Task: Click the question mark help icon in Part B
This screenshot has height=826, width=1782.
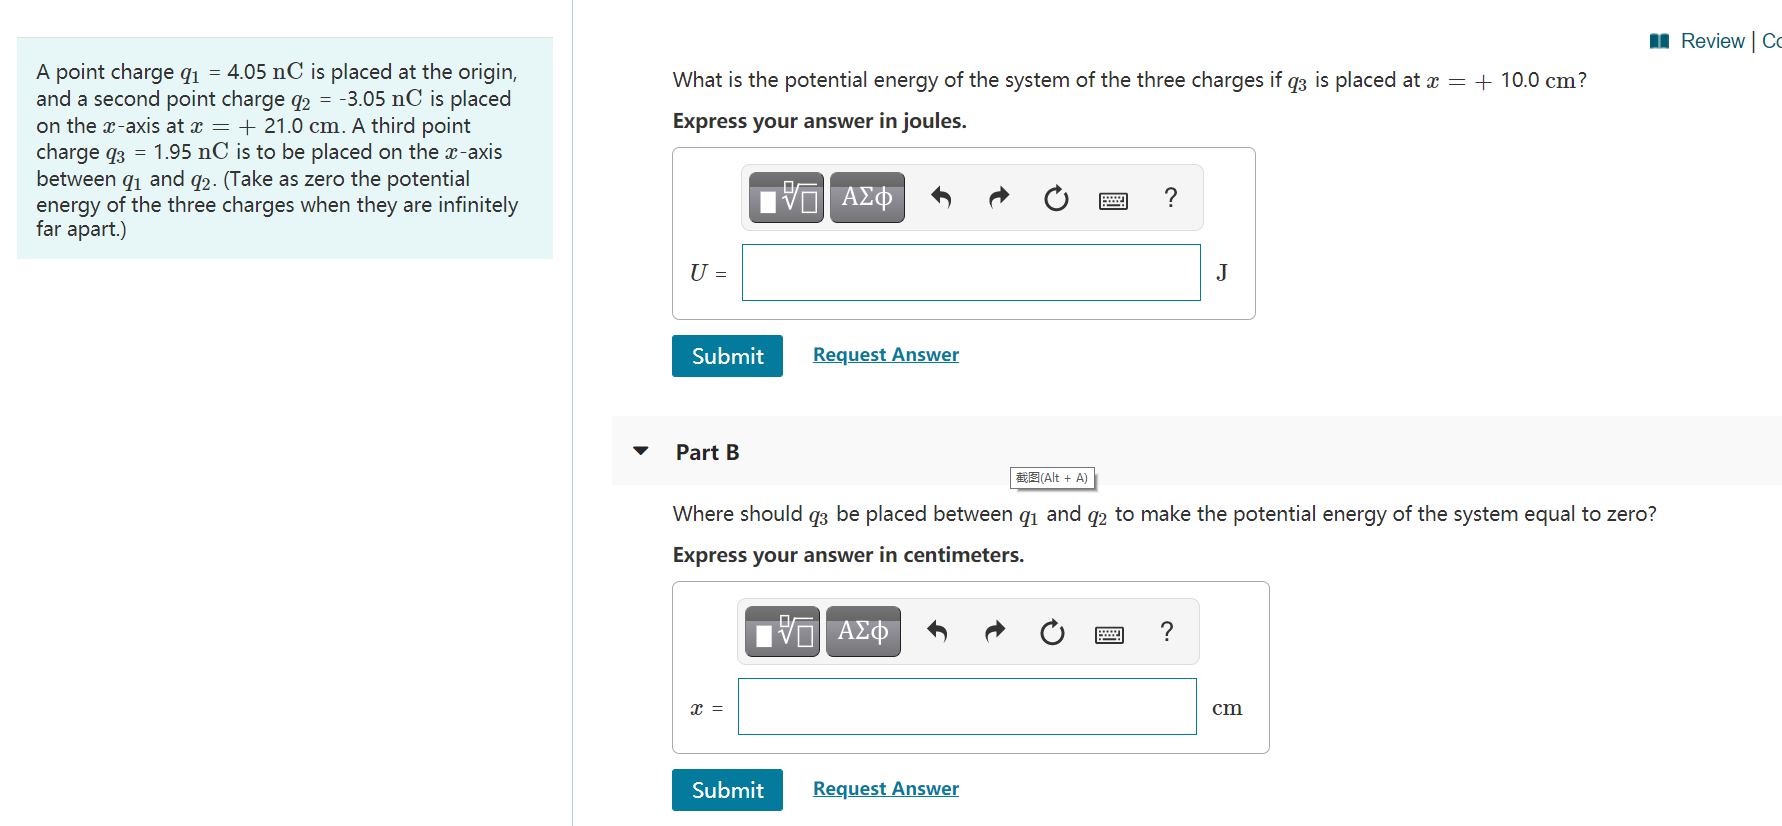Action: point(1166,631)
